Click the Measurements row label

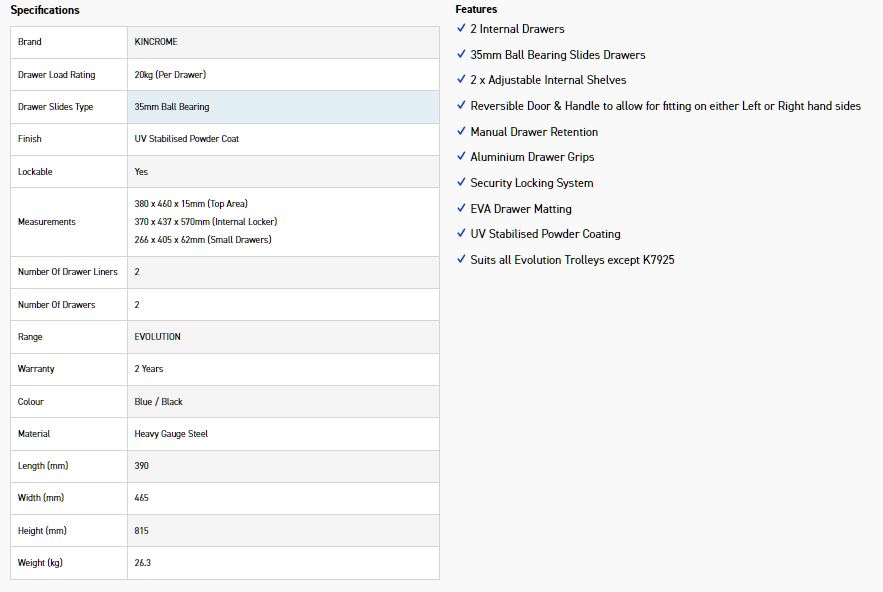(46, 222)
